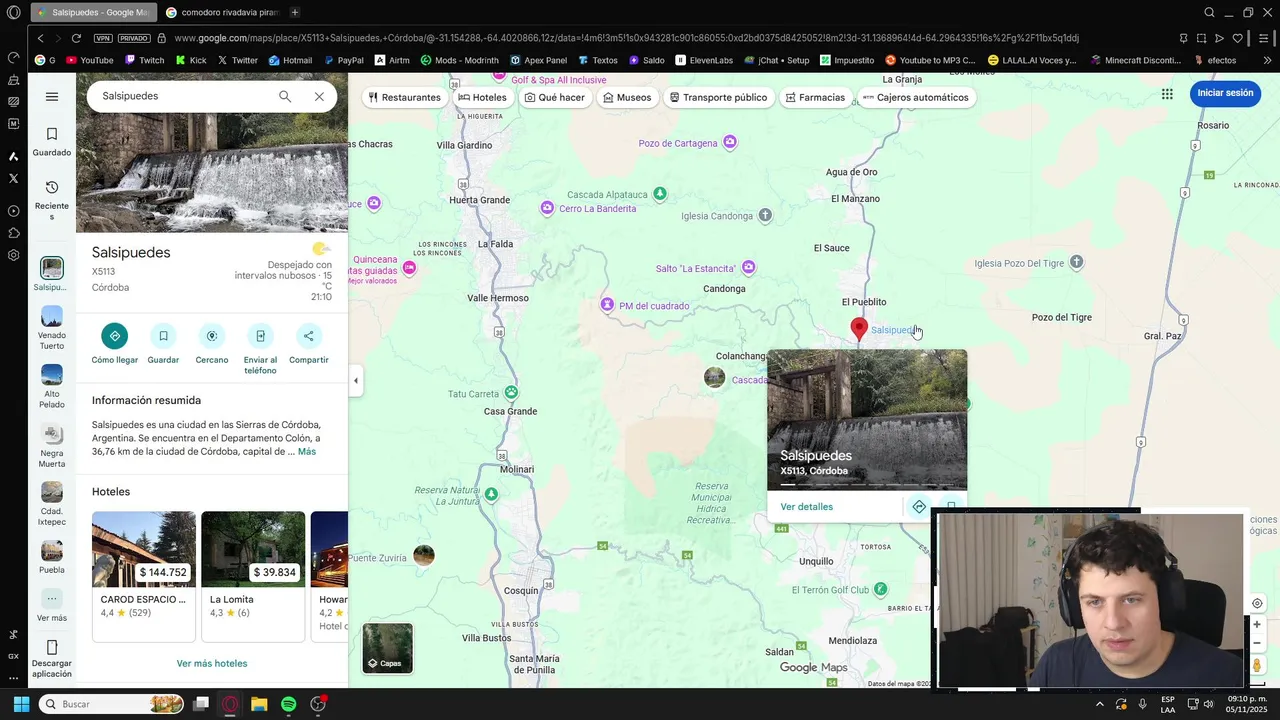Click Ver detalles in place popup

806,507
